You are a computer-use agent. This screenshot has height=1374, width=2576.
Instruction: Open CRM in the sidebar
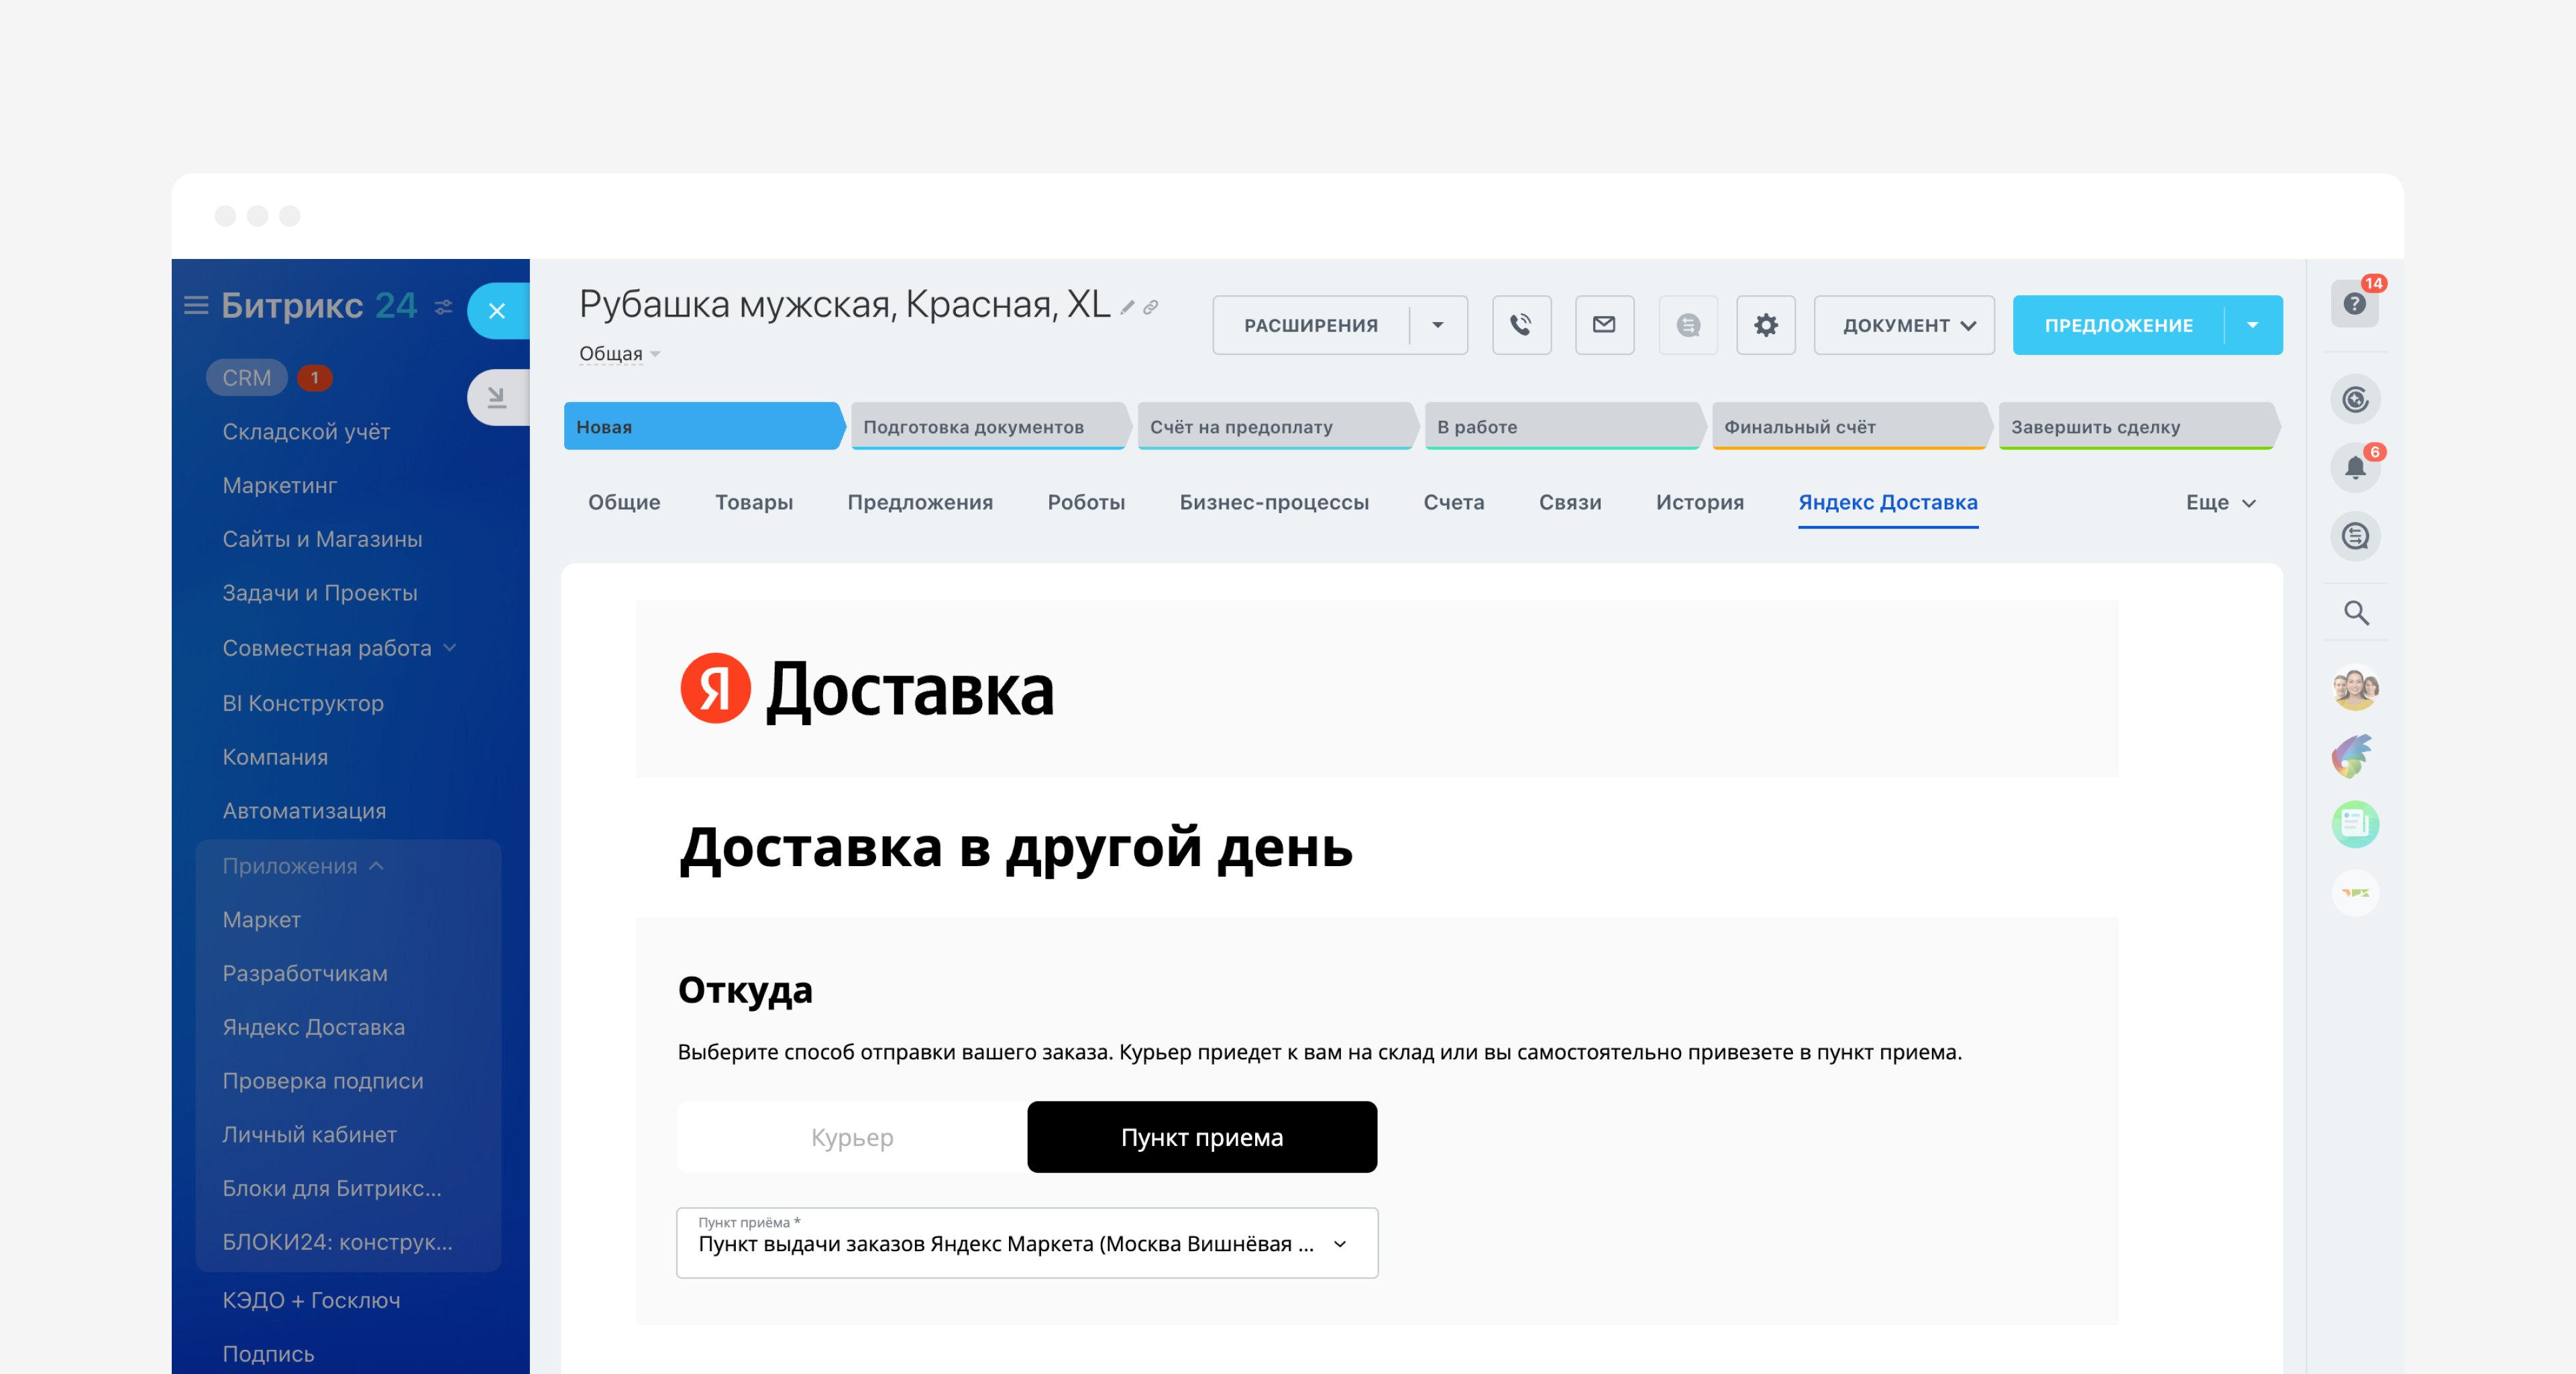click(x=246, y=378)
